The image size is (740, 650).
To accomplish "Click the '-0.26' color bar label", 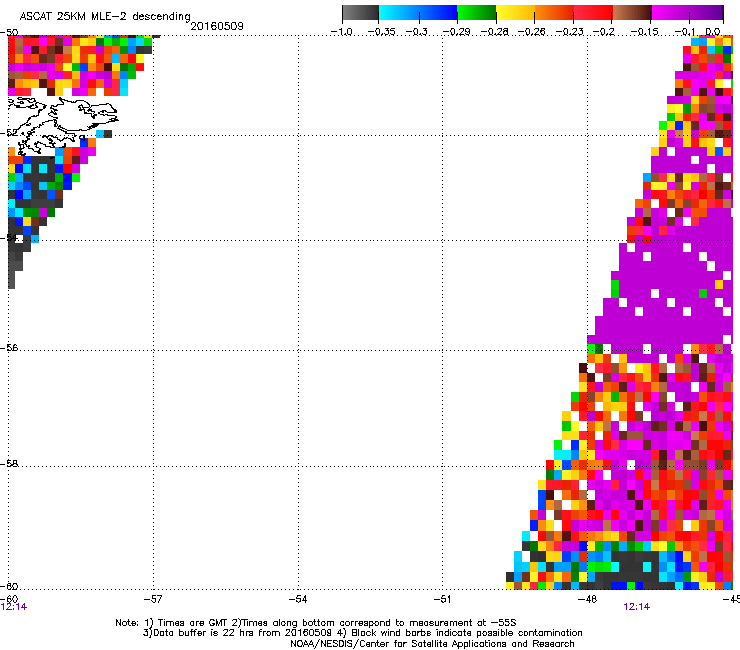I will click(x=532, y=32).
